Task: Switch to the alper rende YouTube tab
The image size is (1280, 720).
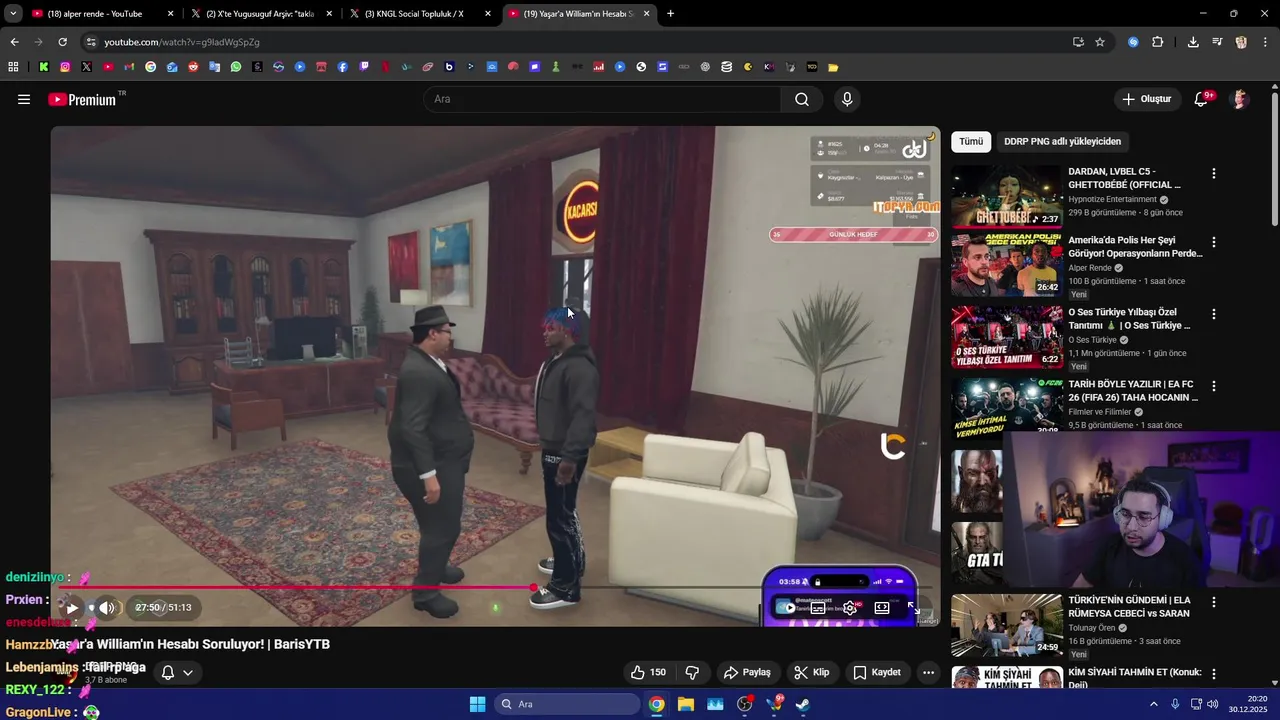Action: point(103,14)
